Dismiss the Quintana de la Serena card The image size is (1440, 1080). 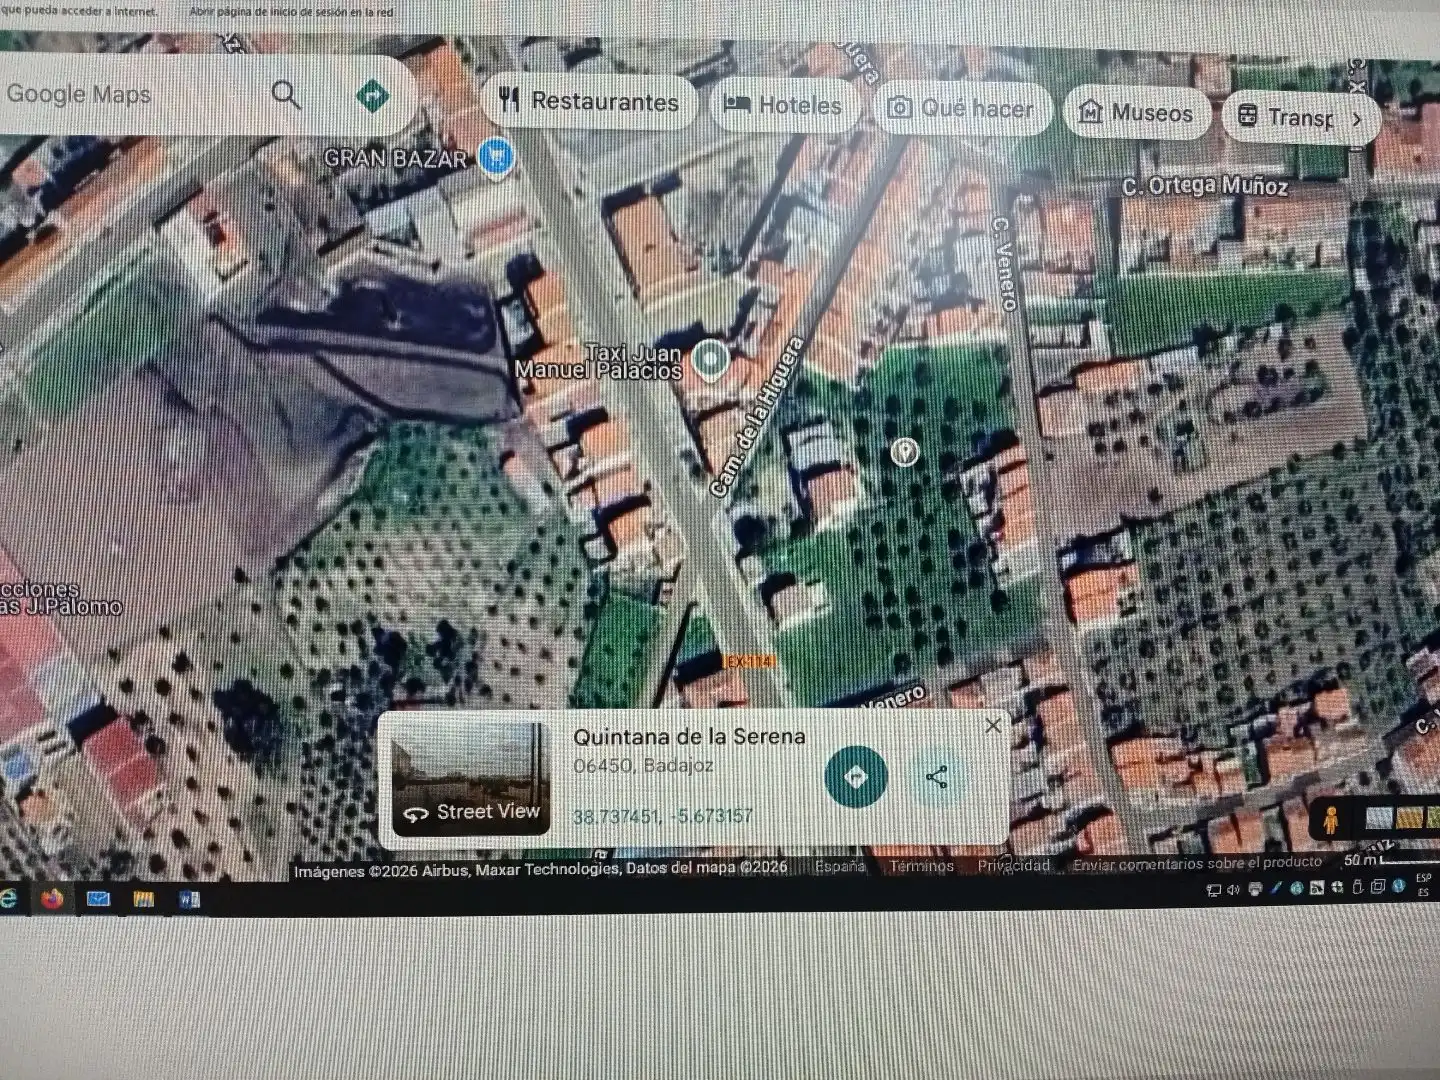tap(993, 725)
